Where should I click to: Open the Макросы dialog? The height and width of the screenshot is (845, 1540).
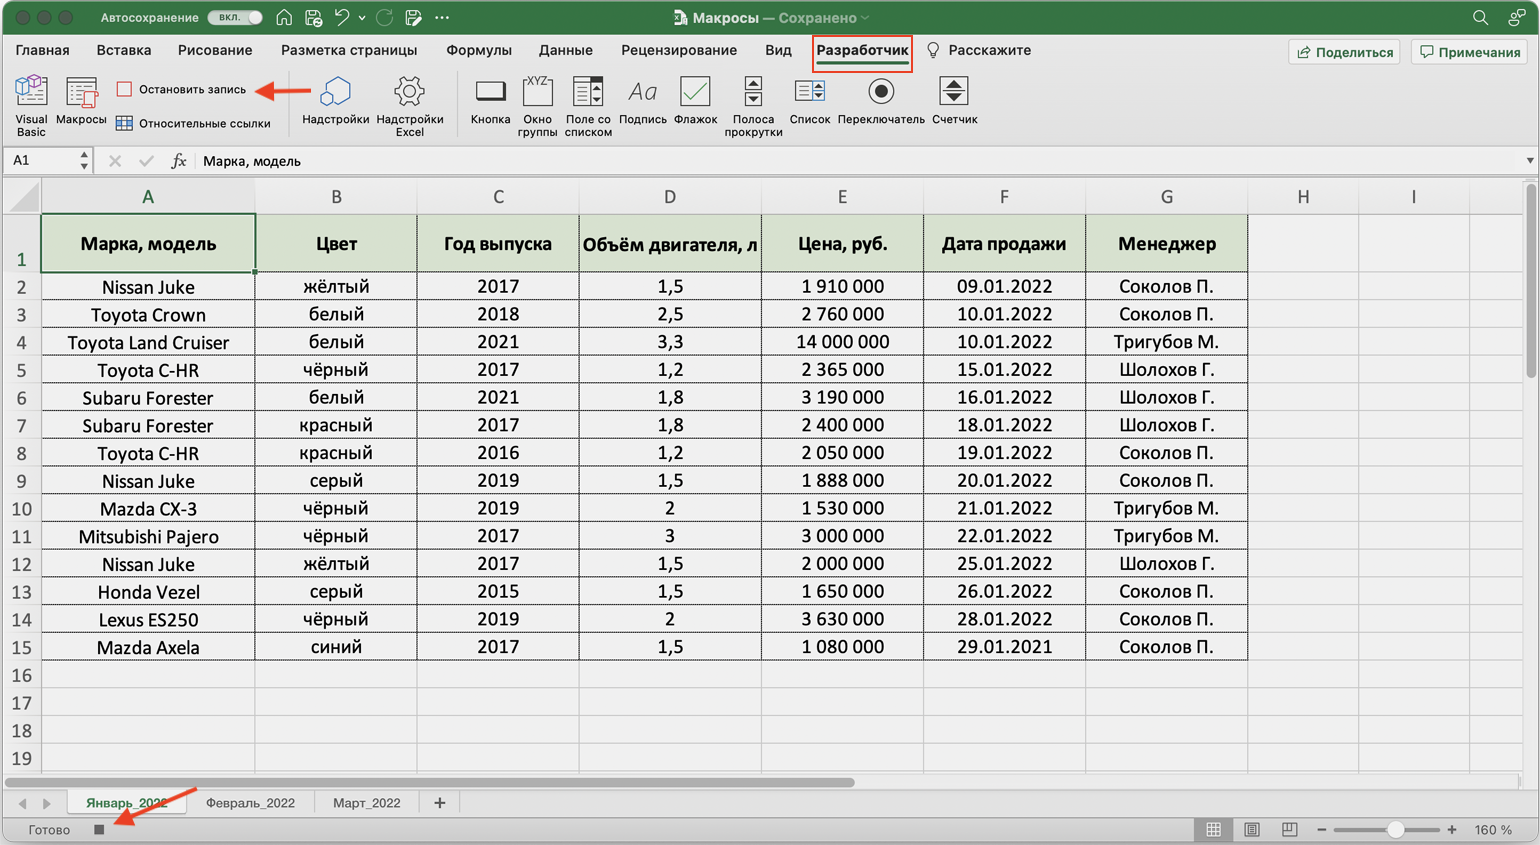coord(81,101)
